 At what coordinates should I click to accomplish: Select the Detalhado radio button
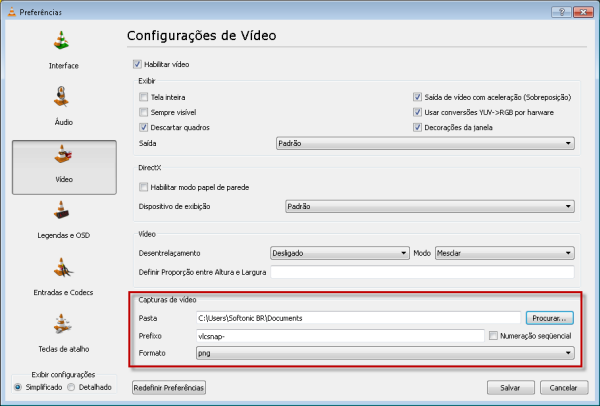tap(71, 387)
